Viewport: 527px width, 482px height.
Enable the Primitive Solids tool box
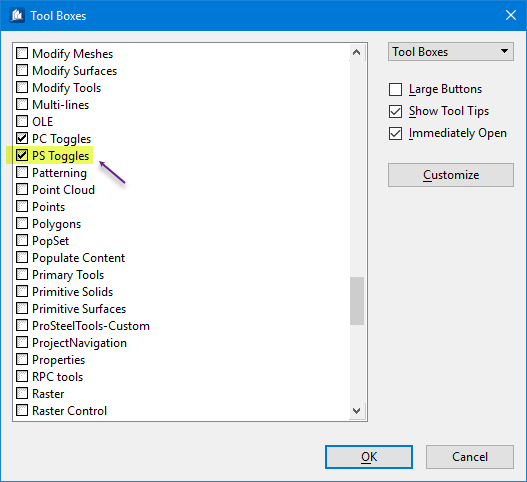pyautogui.click(x=22, y=291)
